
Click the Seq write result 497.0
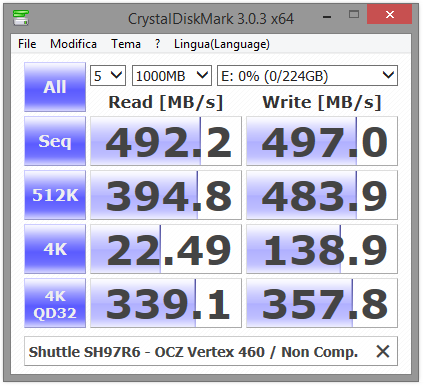pyautogui.click(x=322, y=141)
